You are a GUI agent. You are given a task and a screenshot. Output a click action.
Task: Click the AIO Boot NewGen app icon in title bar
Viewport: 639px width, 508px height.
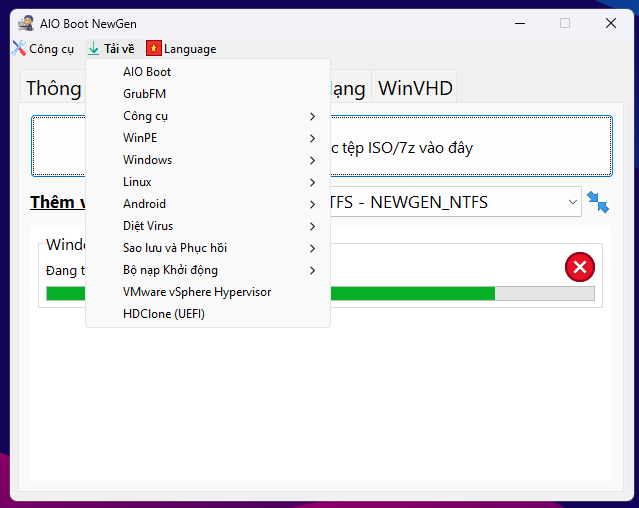click(x=26, y=23)
